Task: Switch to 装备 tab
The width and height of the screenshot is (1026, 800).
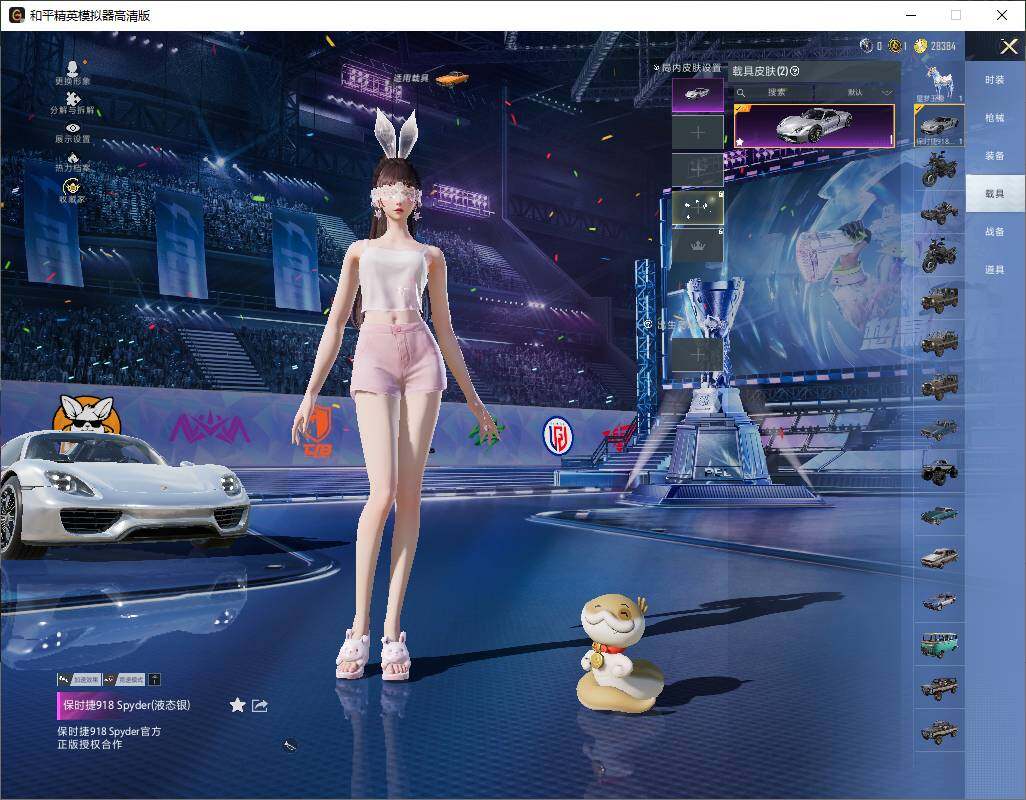Action: (x=995, y=156)
